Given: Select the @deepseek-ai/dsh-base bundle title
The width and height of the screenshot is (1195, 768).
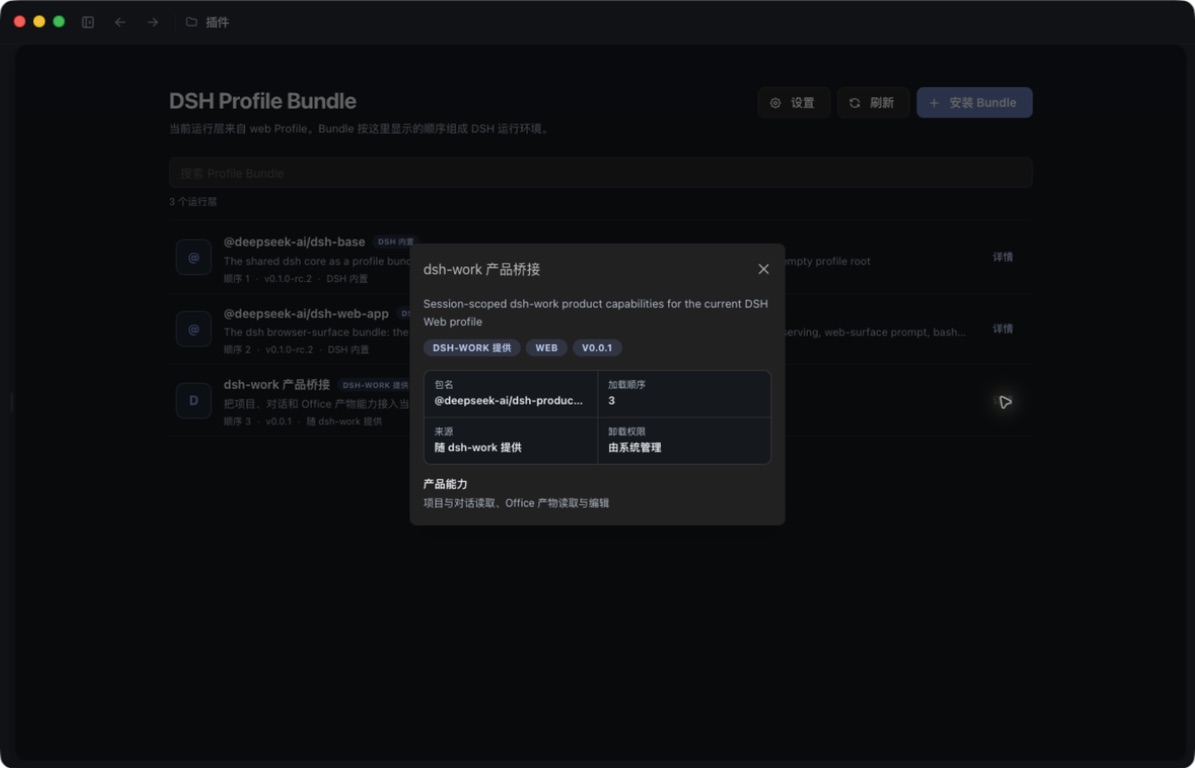Looking at the screenshot, I should (294, 242).
